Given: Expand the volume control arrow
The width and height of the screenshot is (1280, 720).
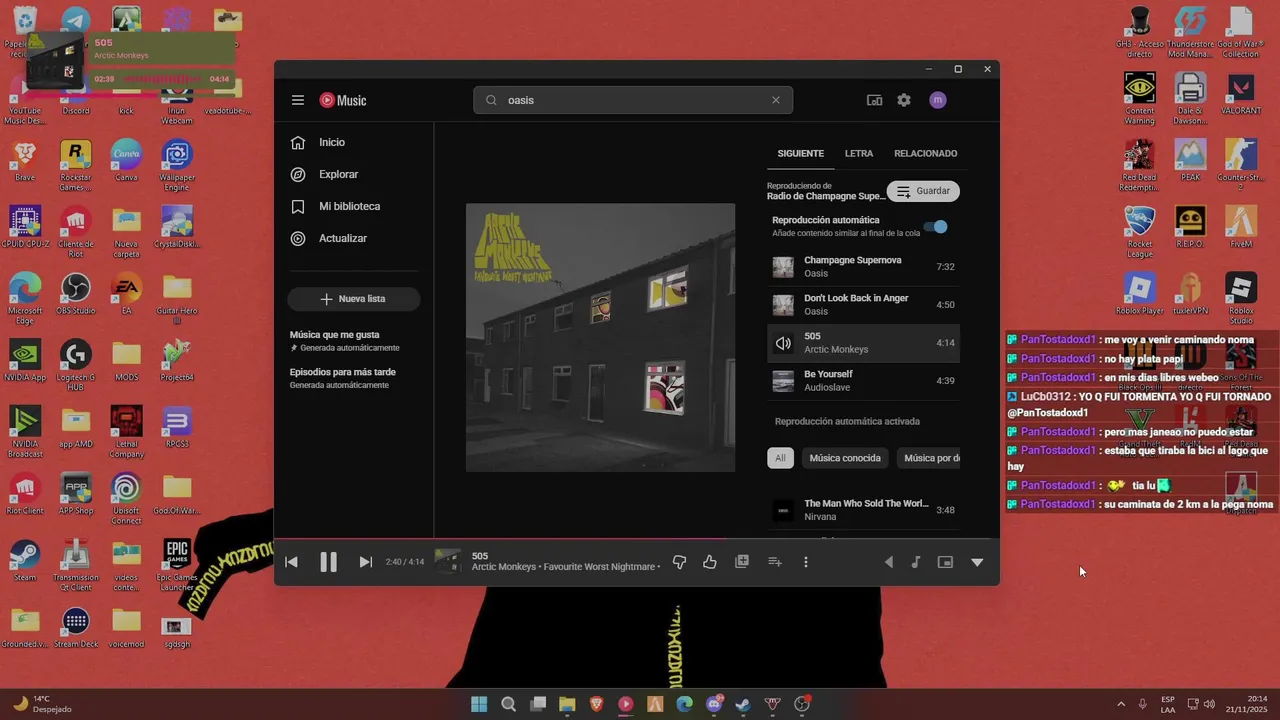Looking at the screenshot, I should coord(889,562).
